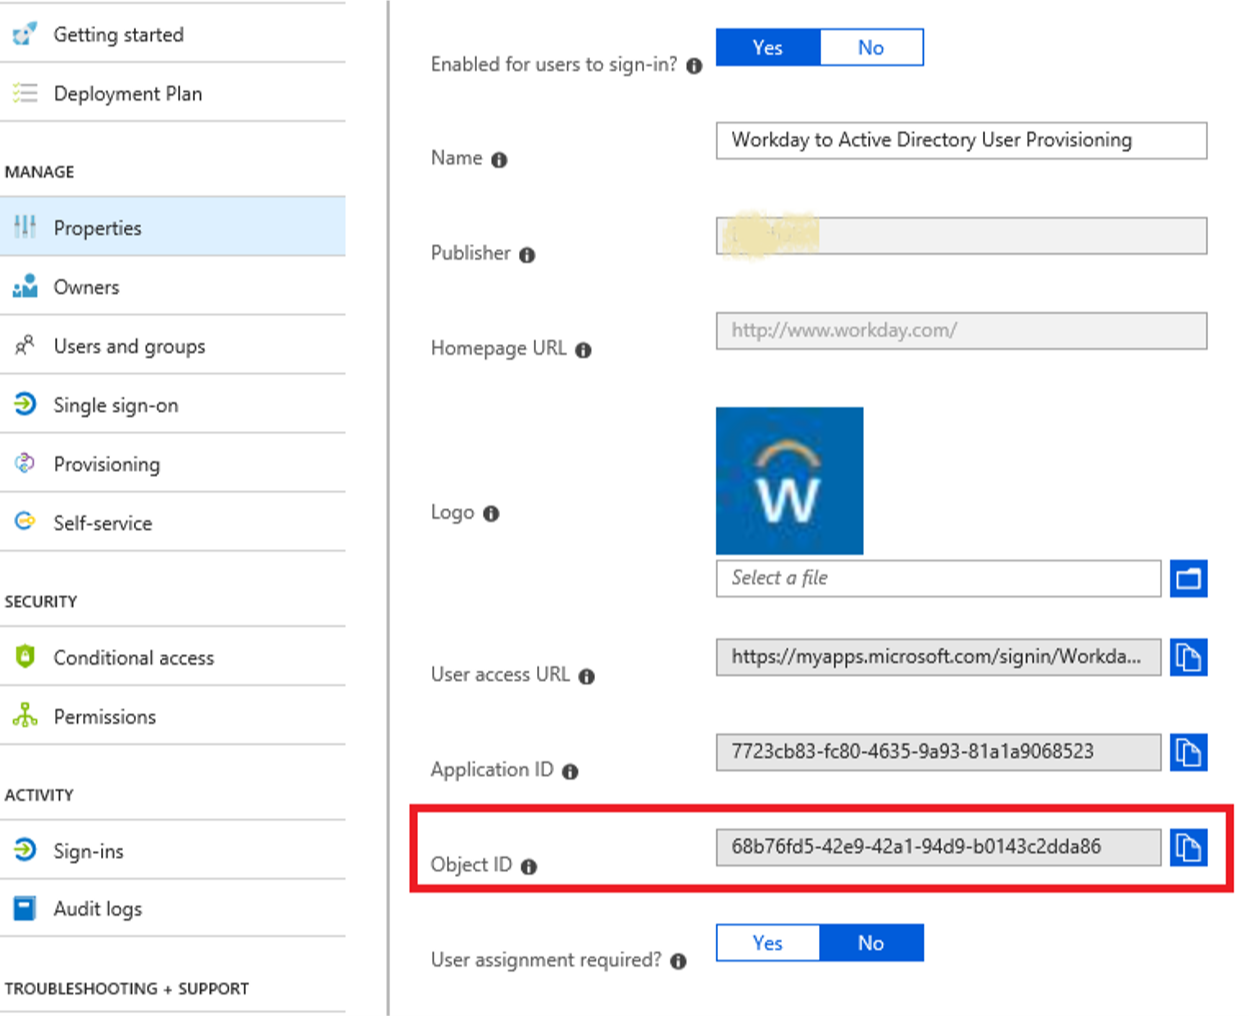Image resolution: width=1249 pixels, height=1016 pixels.
Task: Show info tooltip for Homepage URL
Action: coord(583,350)
